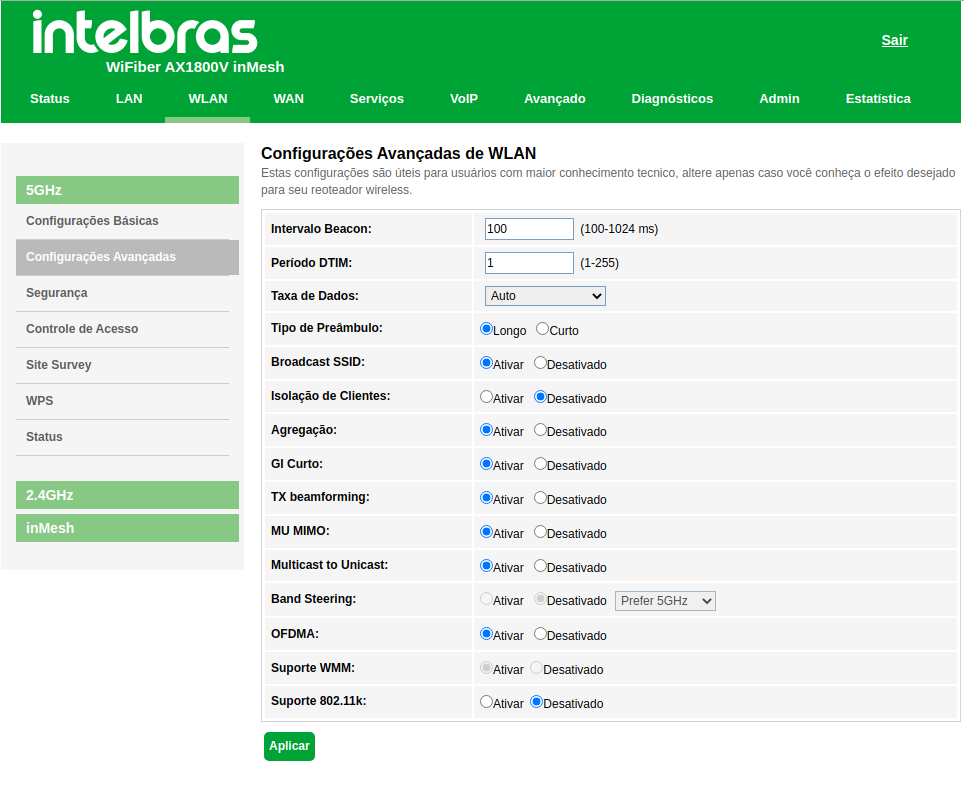The image size is (964, 786).
Task: Open the LAN tab
Action: [129, 98]
